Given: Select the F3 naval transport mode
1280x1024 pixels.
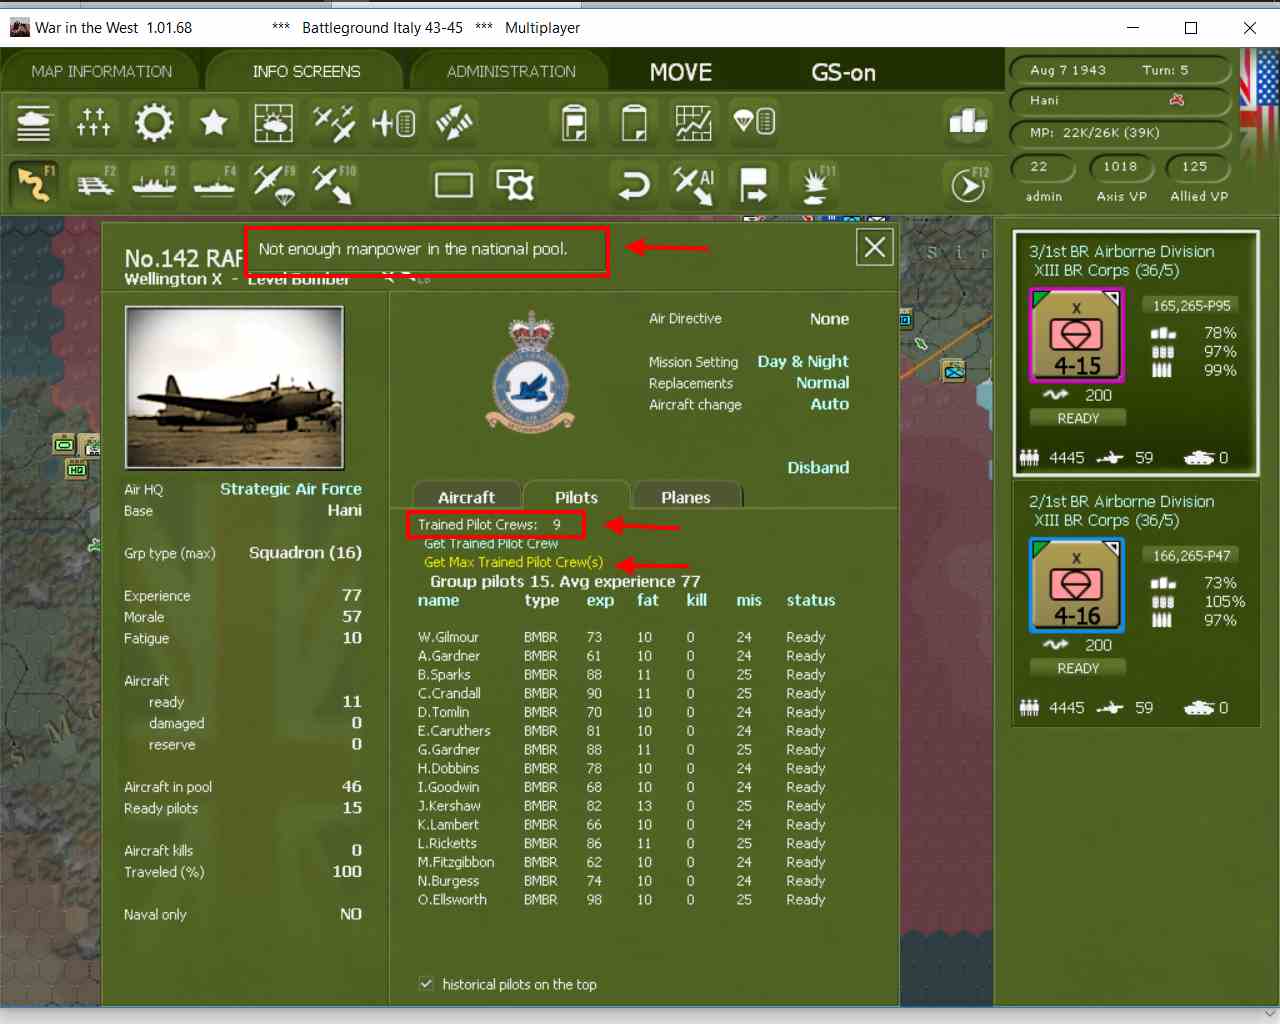Looking at the screenshot, I should tap(154, 184).
